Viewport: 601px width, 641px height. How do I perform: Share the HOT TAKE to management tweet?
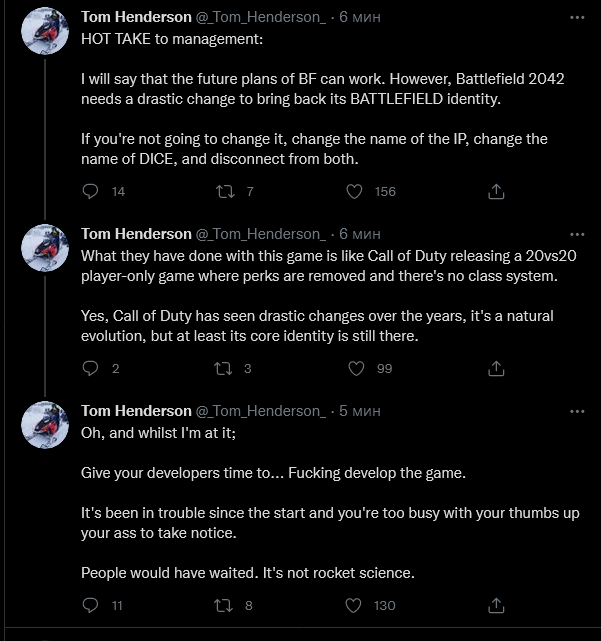point(494,191)
